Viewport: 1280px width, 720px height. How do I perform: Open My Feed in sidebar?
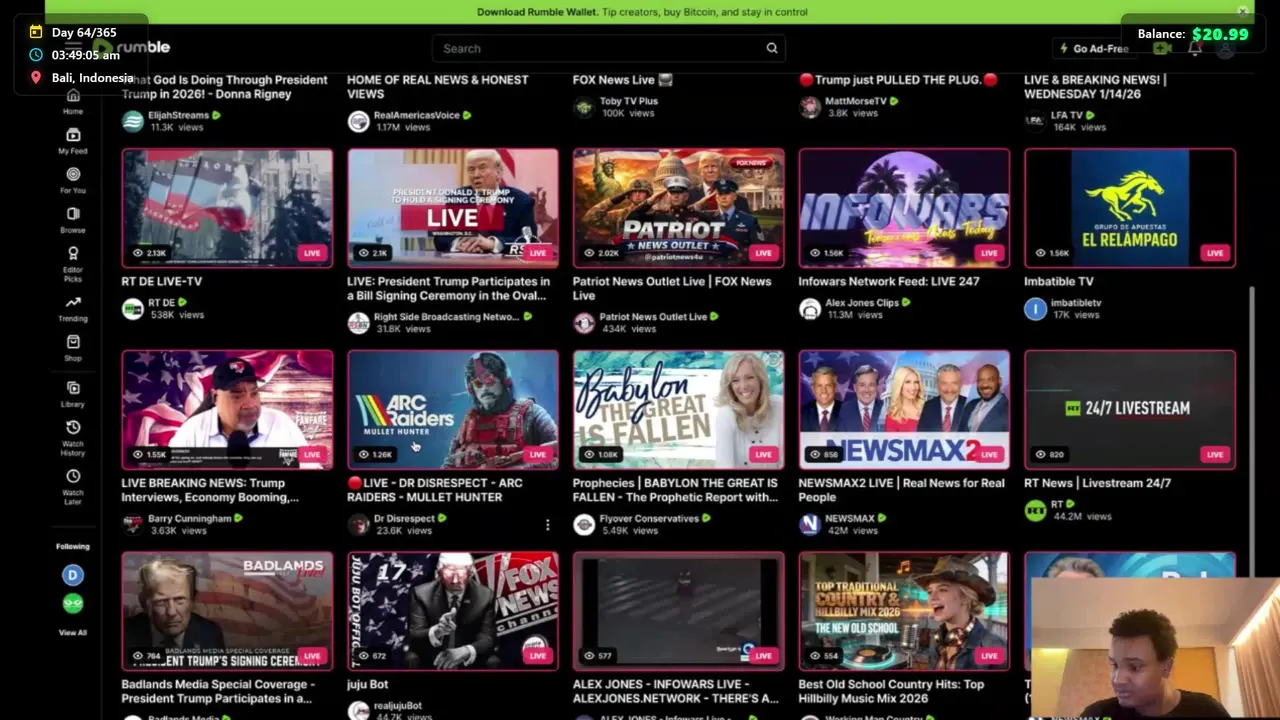73,141
